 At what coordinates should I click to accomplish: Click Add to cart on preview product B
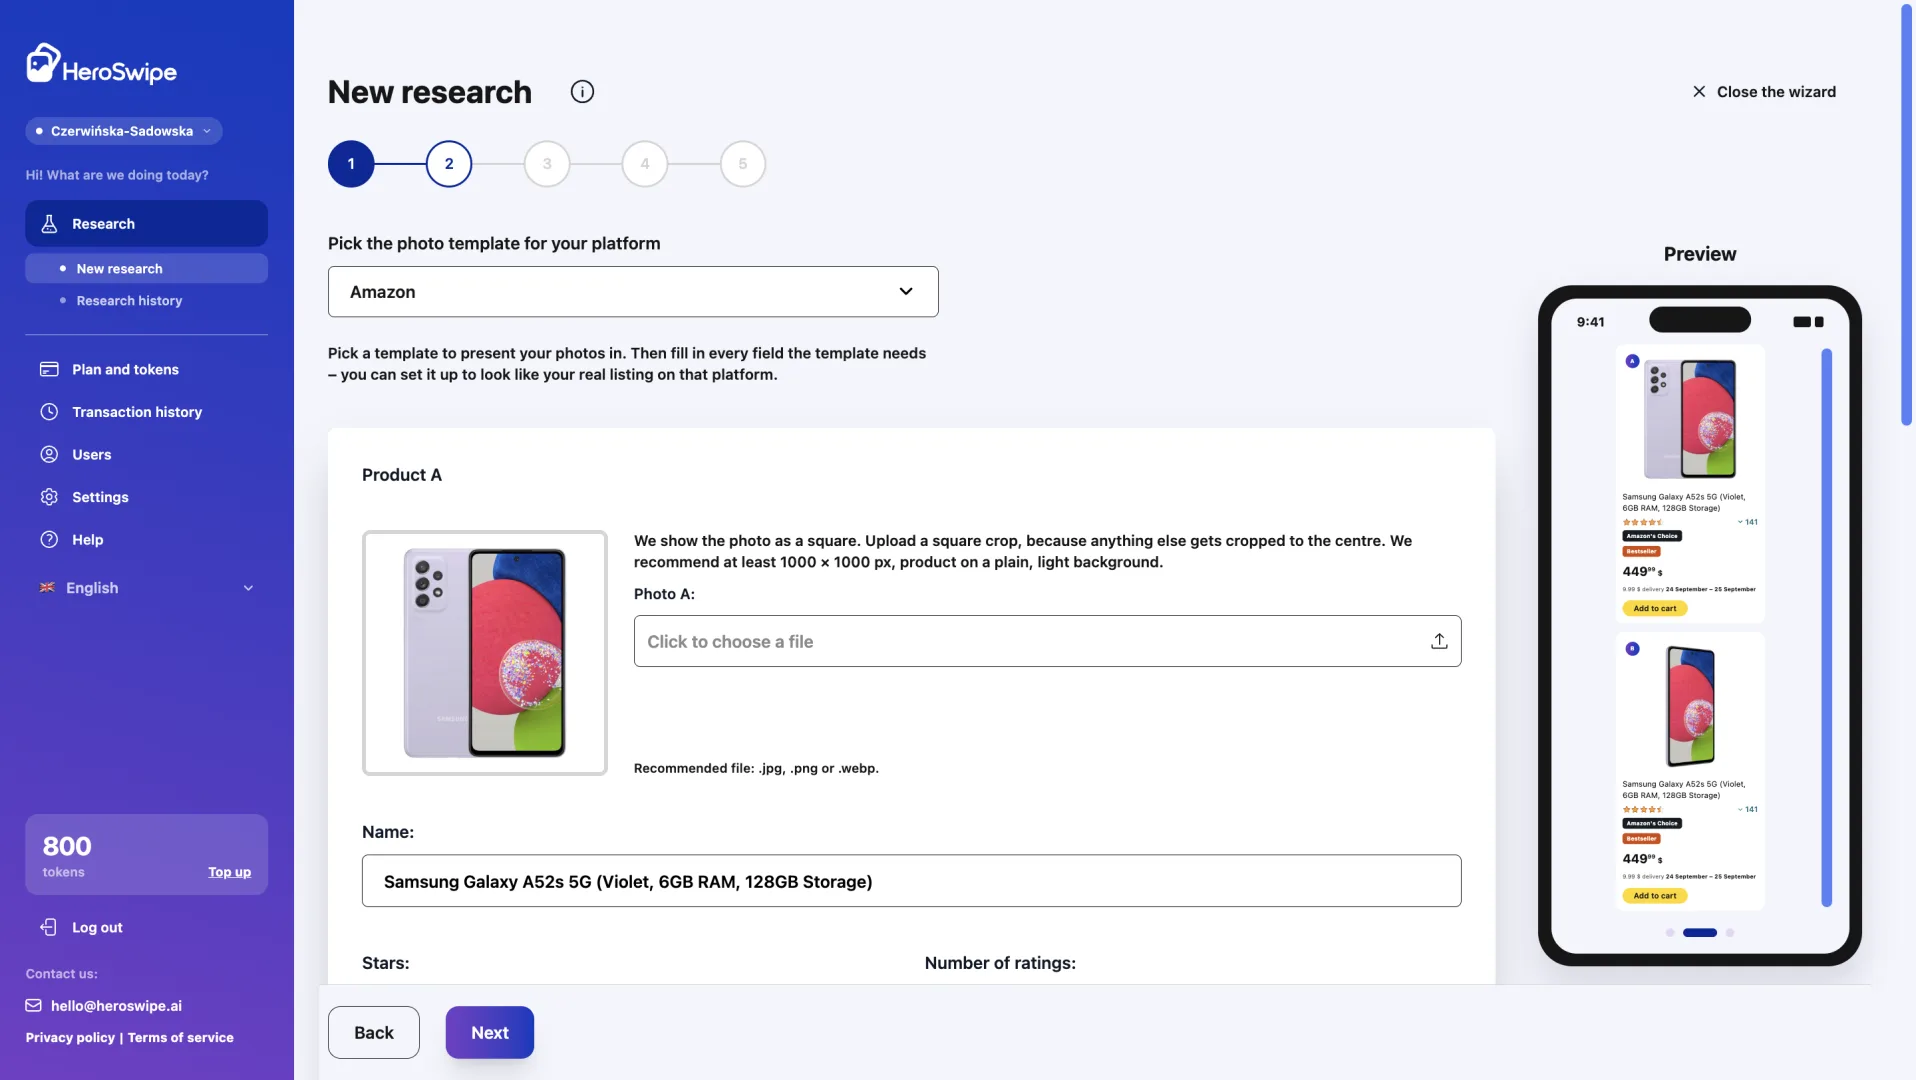[1655, 896]
